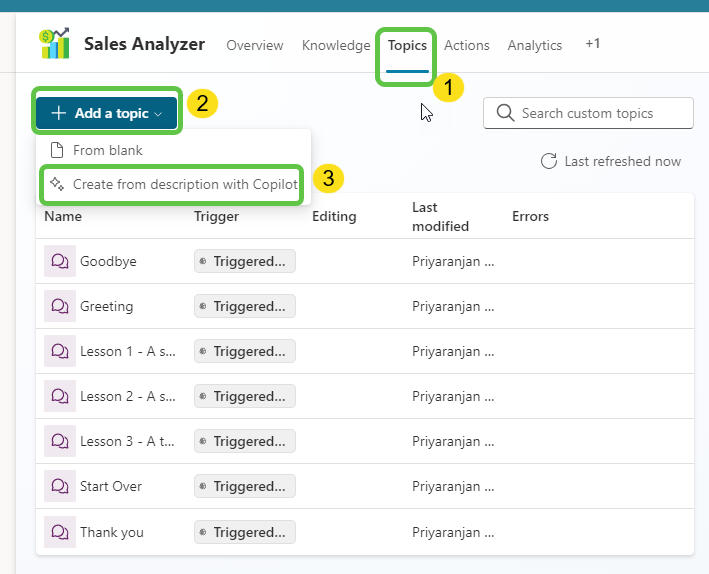The image size is (709, 574).
Task: Click the topic icon next to Greeting
Action: (60, 306)
